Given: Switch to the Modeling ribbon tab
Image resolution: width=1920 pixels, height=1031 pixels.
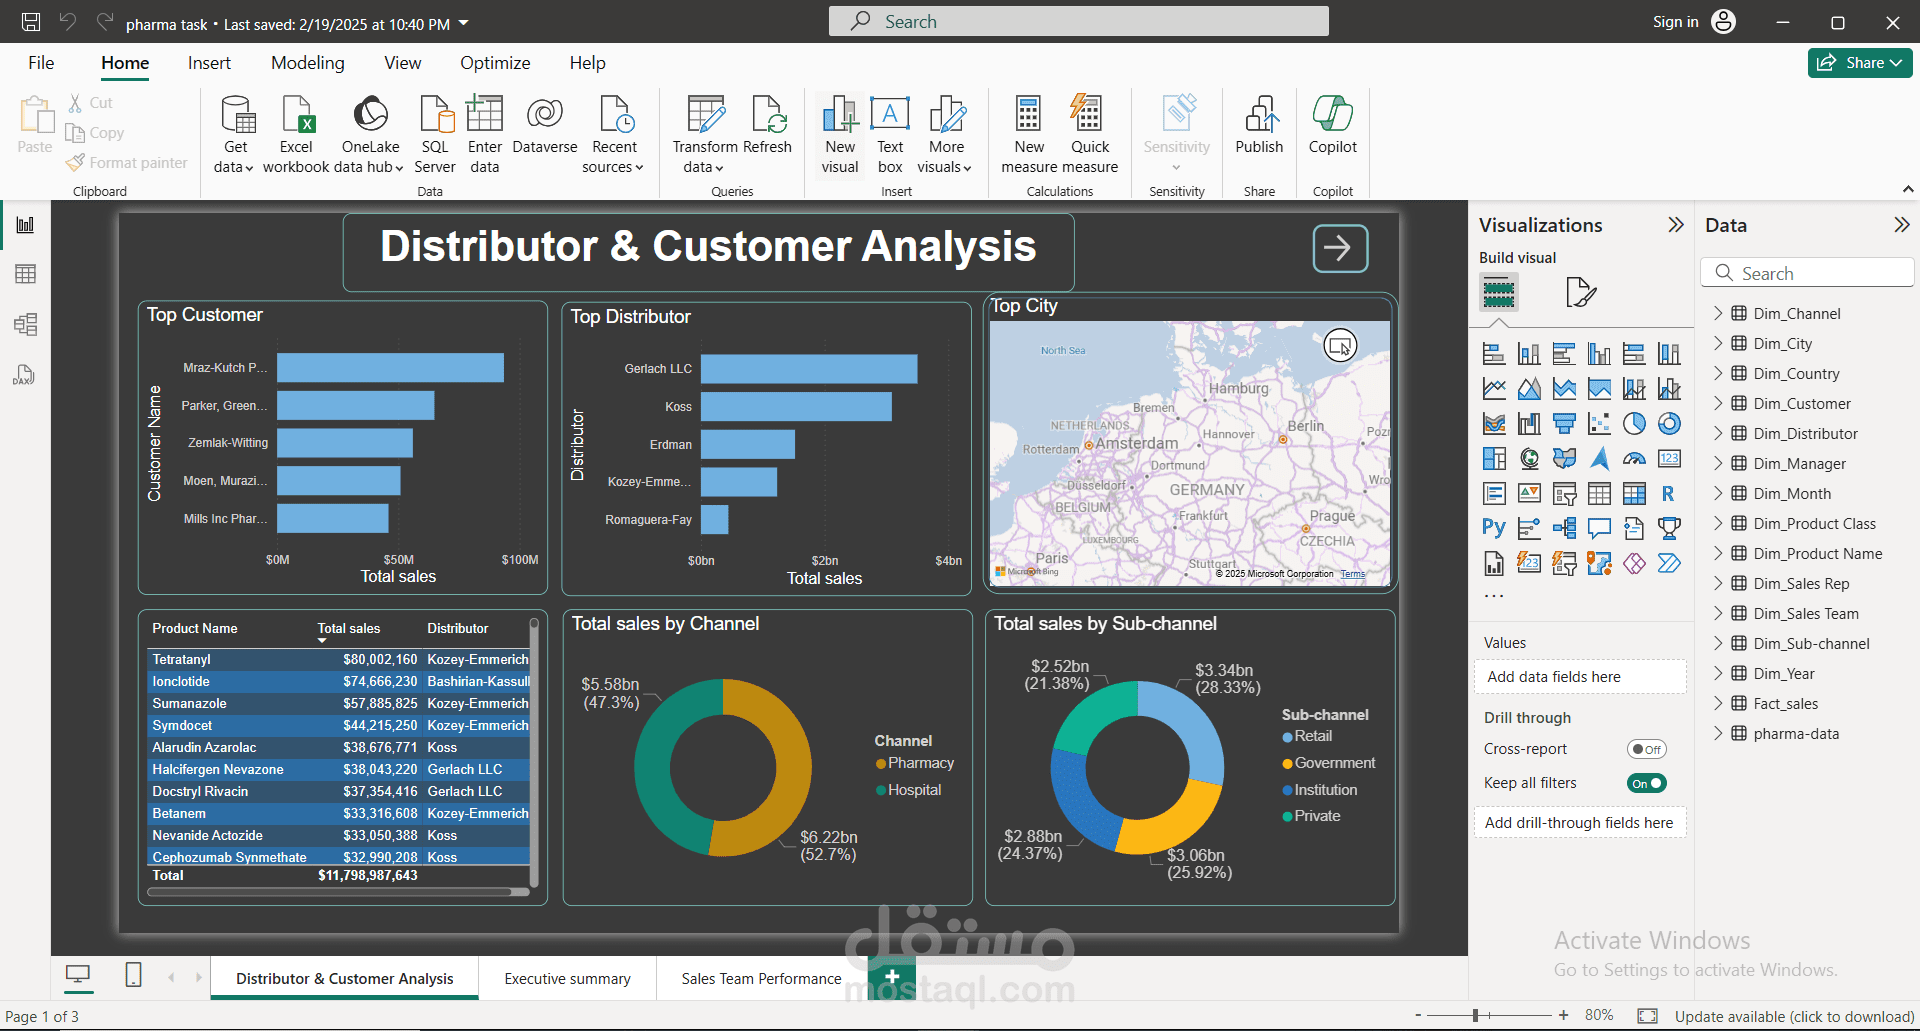Looking at the screenshot, I should click(308, 63).
